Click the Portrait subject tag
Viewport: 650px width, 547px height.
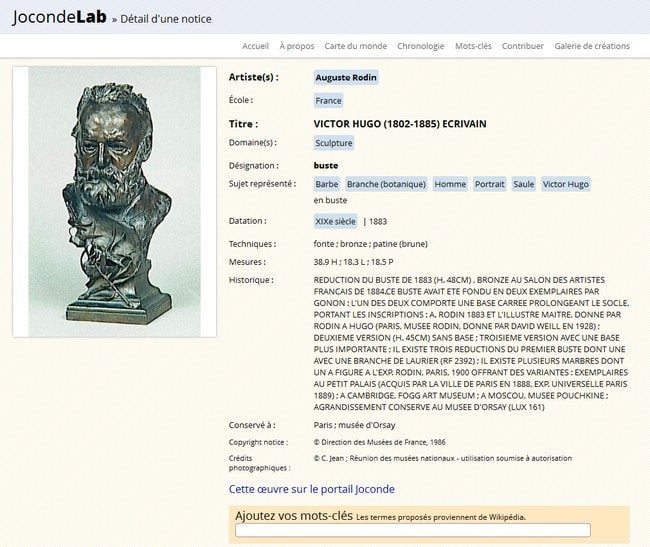tap(490, 184)
